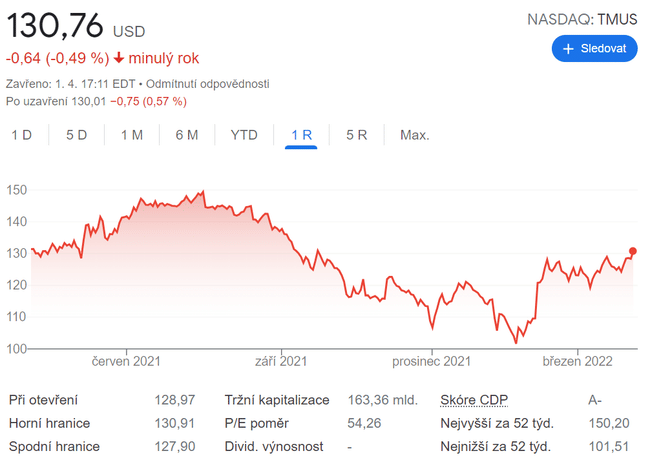Click the září 2021 axis label
Image resolution: width=650 pixels, height=462 pixels.
(x=280, y=361)
